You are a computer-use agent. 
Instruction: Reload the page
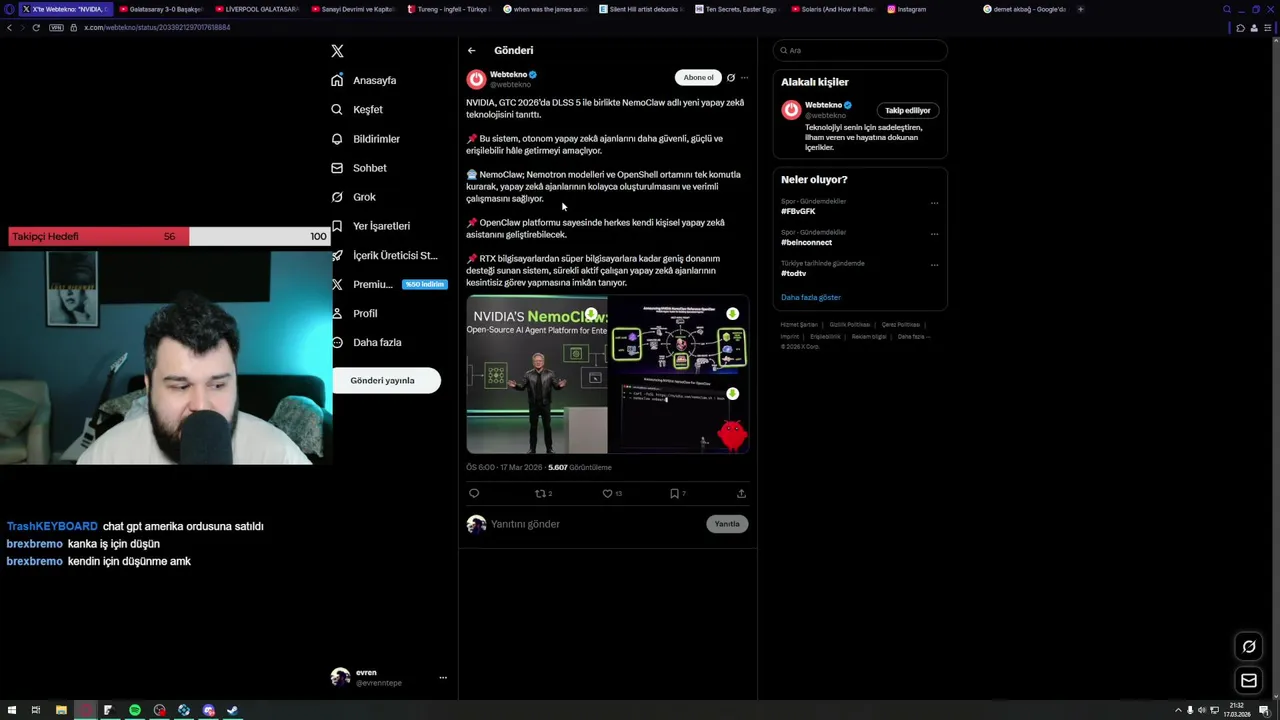point(36,27)
